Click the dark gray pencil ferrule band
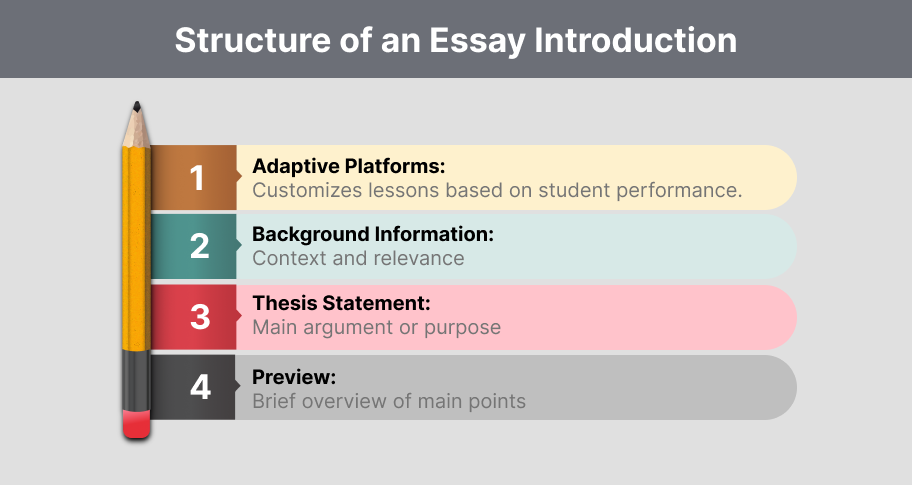Screen dimensions: 912x485 pyautogui.click(x=135, y=378)
